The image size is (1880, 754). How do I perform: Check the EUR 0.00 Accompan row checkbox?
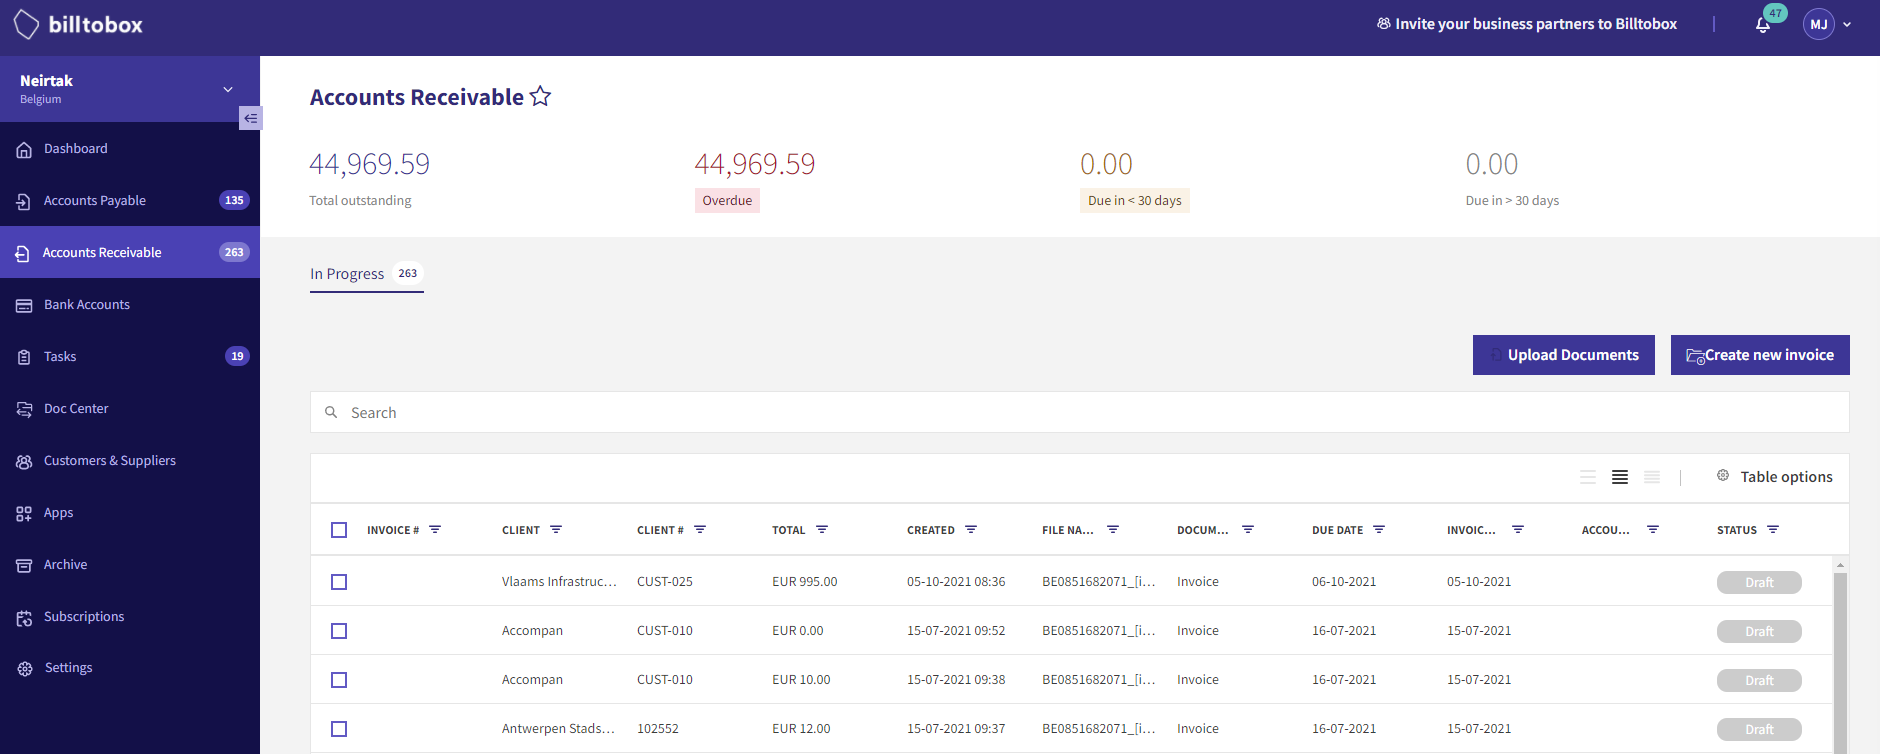pos(339,631)
